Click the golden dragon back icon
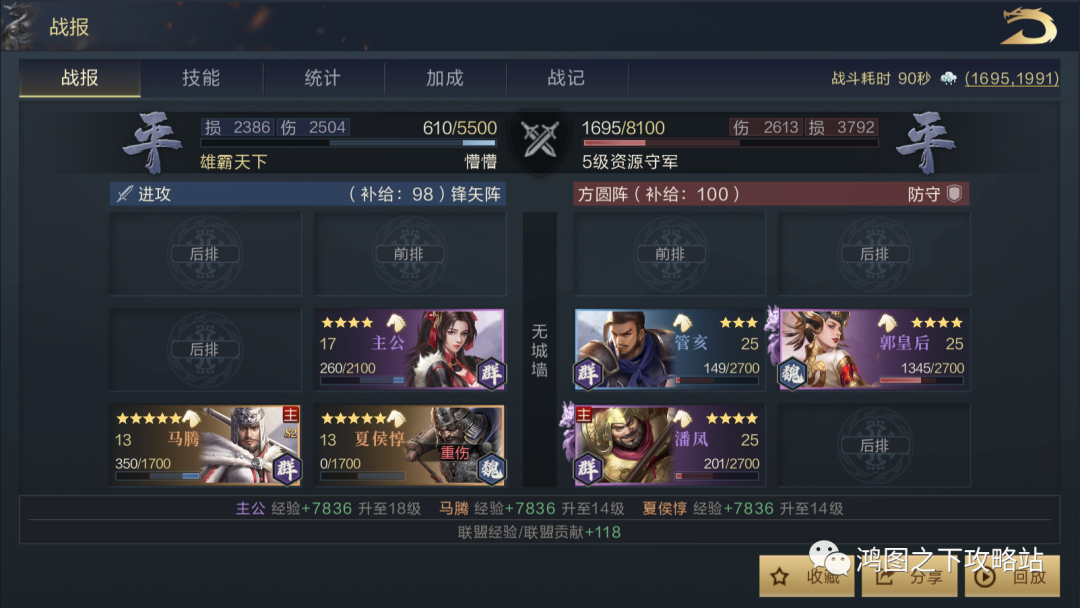 point(1029,26)
